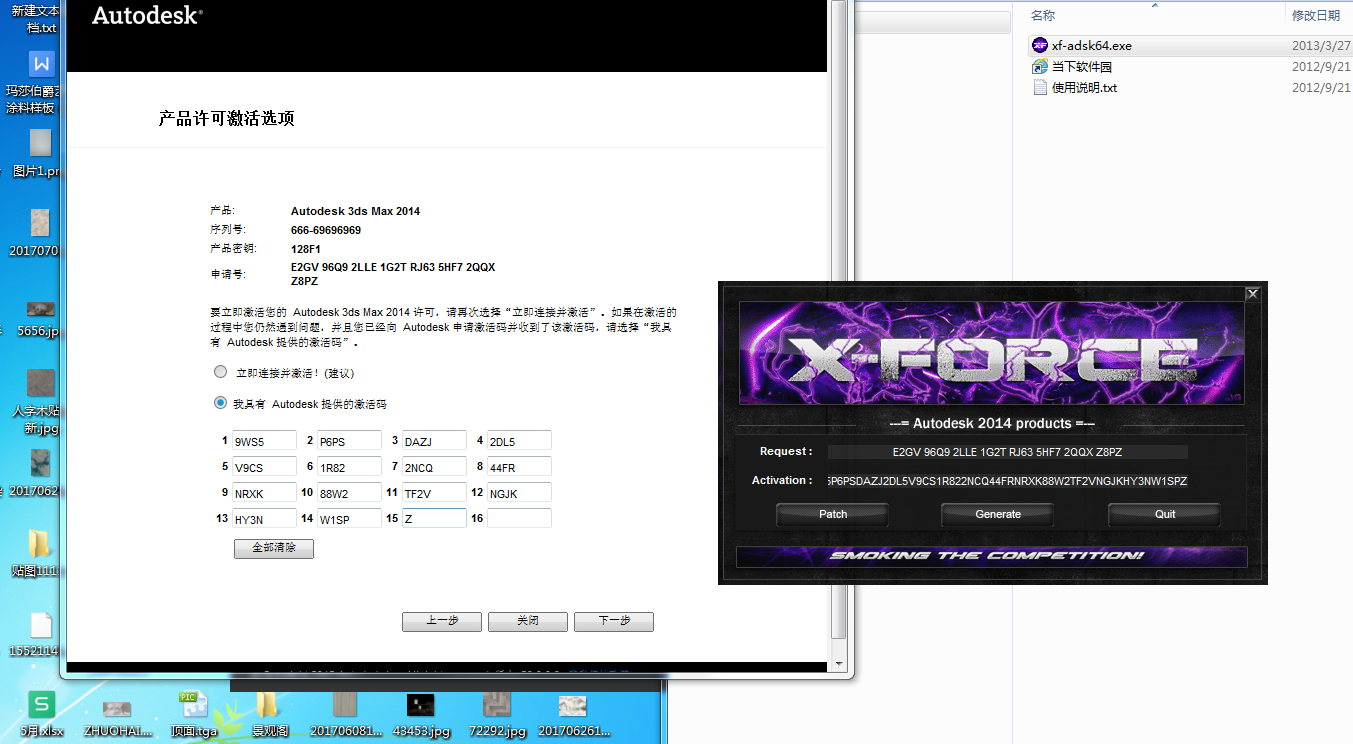The height and width of the screenshot is (744, 1353).
Task: Select the 贴图111 folder desktop icon
Action: pos(41,543)
